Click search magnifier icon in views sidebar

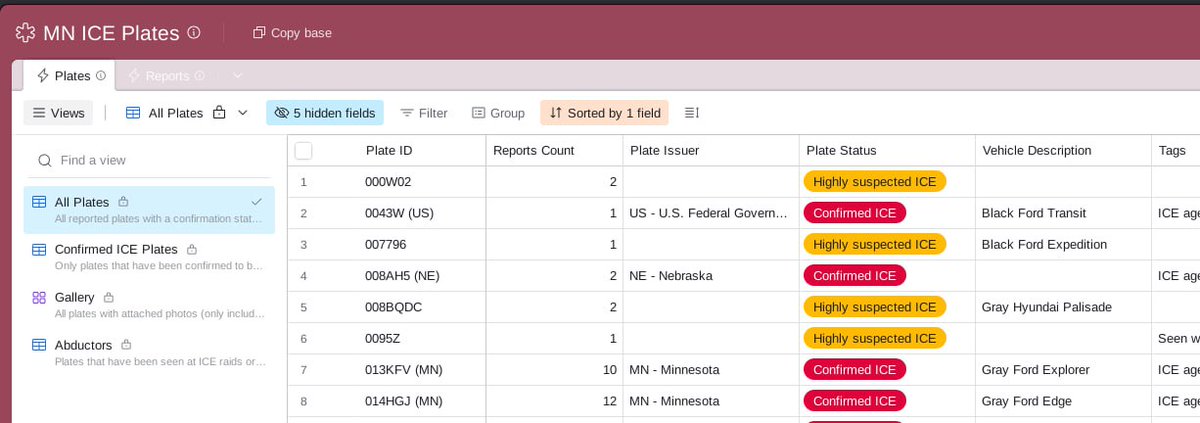44,160
